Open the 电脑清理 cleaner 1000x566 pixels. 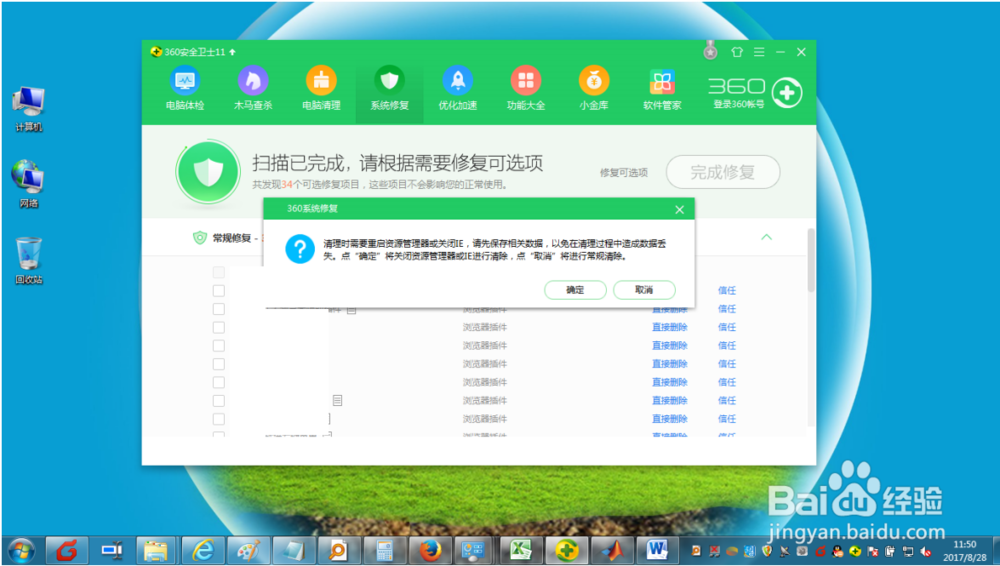click(x=321, y=89)
